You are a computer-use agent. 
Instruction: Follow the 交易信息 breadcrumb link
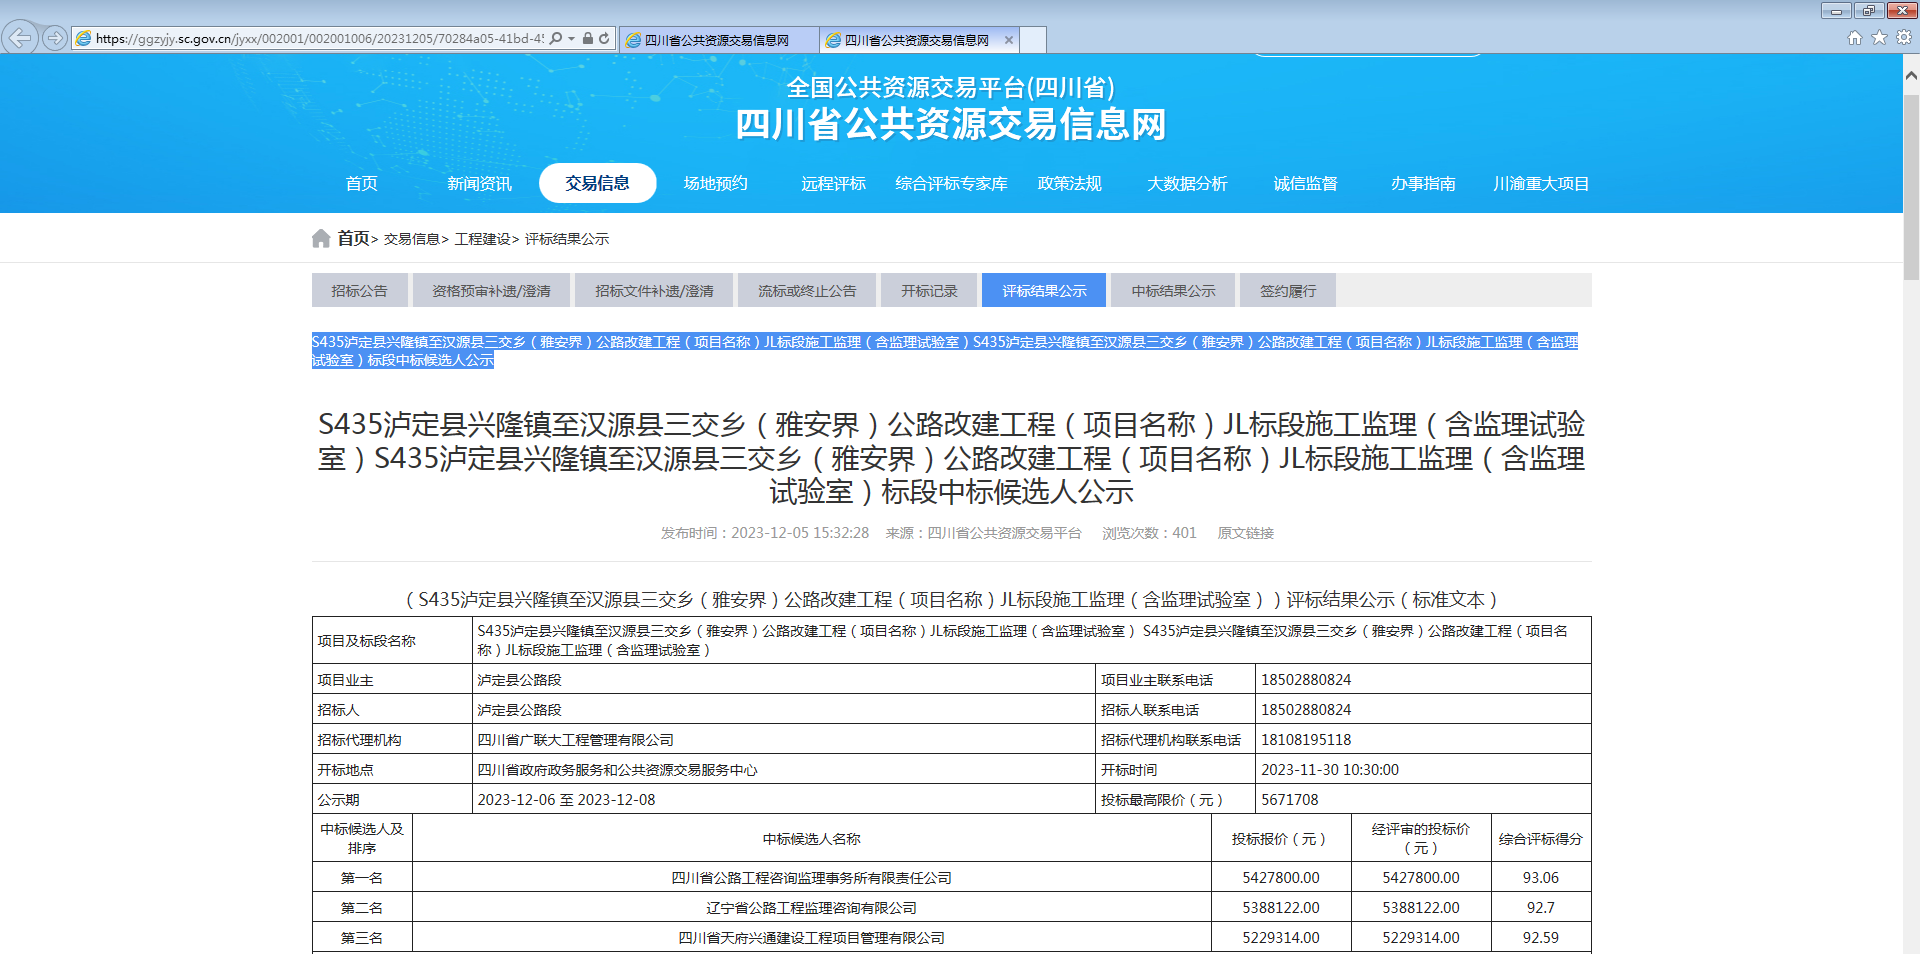click(x=412, y=239)
